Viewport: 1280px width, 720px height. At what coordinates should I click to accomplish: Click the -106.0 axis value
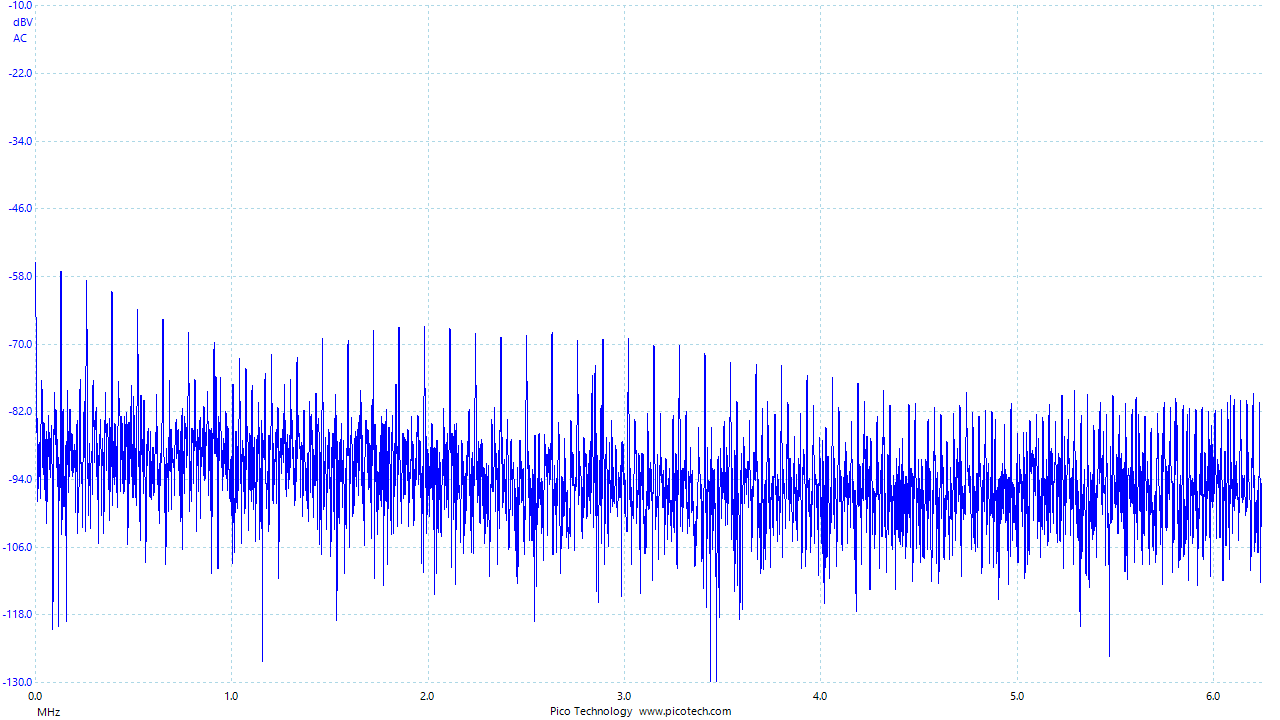tap(18, 547)
